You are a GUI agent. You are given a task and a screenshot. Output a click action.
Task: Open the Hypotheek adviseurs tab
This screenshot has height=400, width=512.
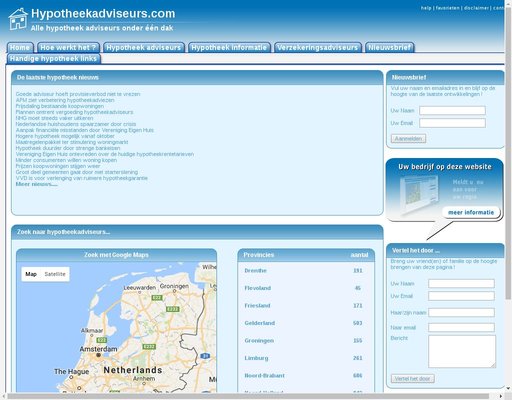(x=144, y=48)
